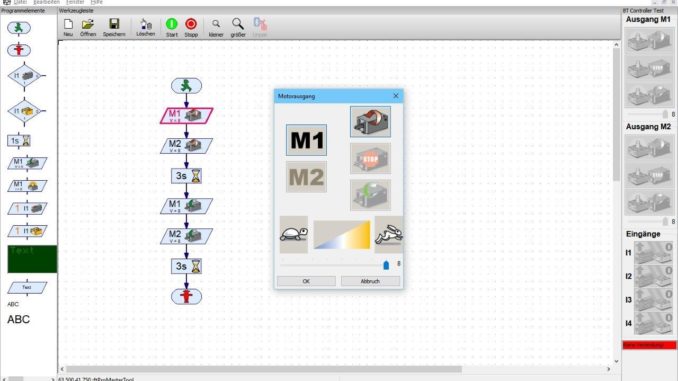Select the wait-for-input I1 grey element
Image resolution: width=678 pixels, height=381 pixels.
[x=27, y=208]
